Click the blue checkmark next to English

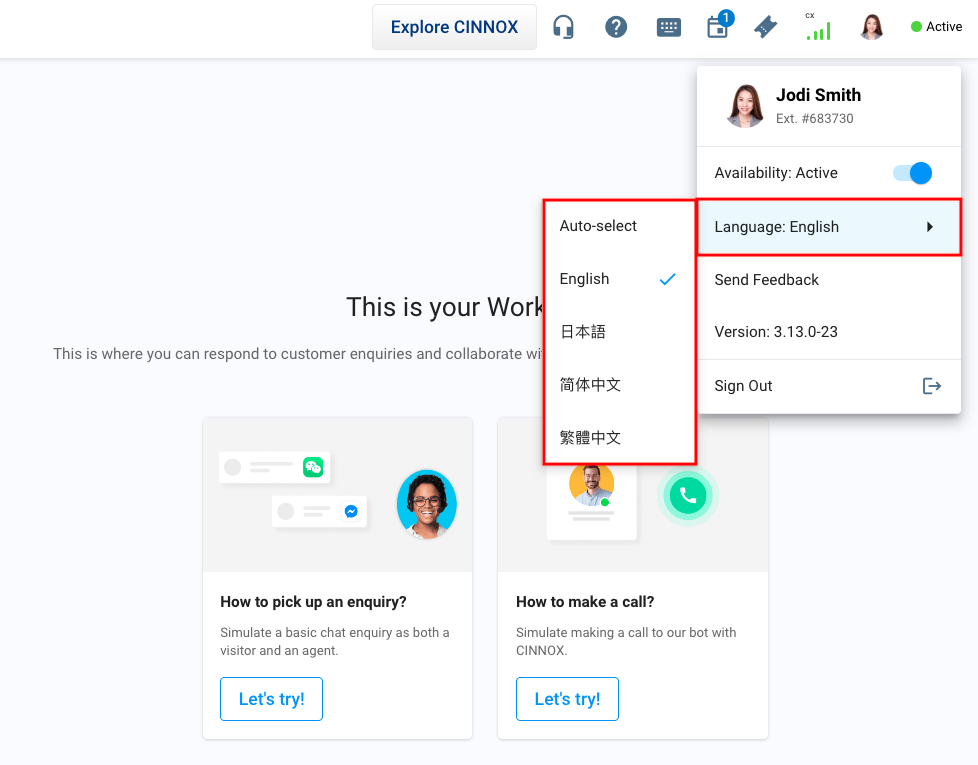(667, 279)
